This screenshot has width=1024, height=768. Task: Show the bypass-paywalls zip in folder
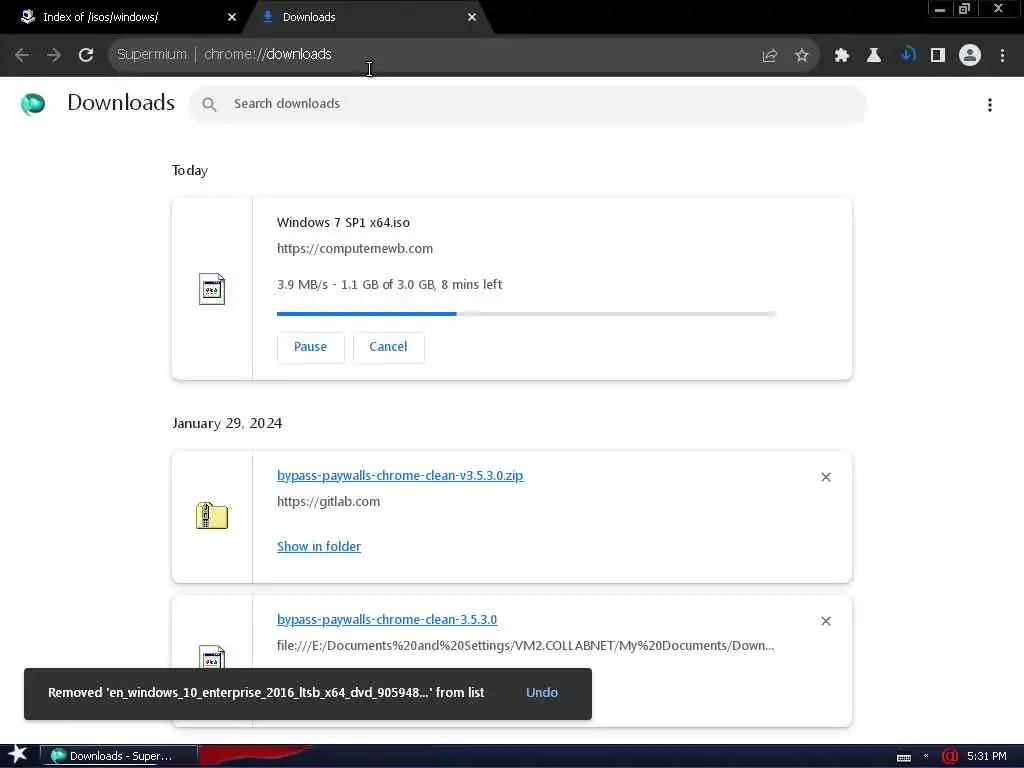click(x=319, y=547)
